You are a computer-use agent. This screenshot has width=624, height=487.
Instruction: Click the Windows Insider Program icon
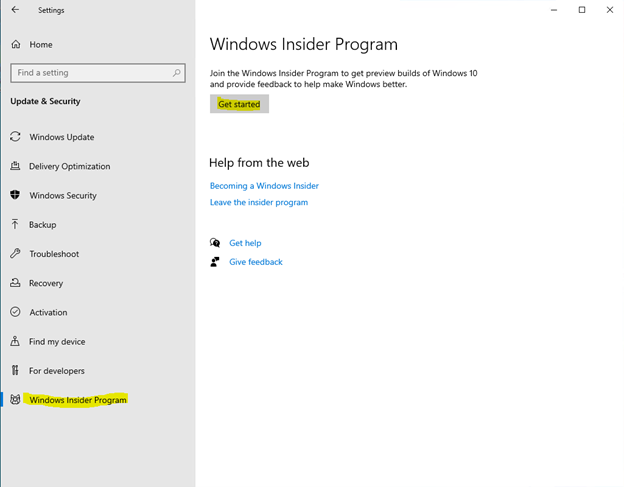pyautogui.click(x=15, y=399)
